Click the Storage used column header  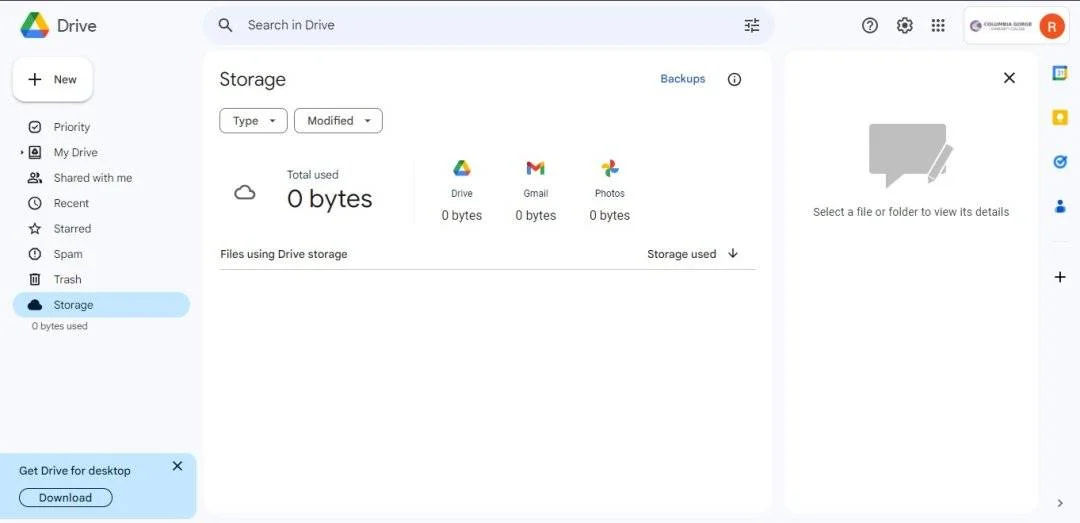pyautogui.click(x=682, y=254)
